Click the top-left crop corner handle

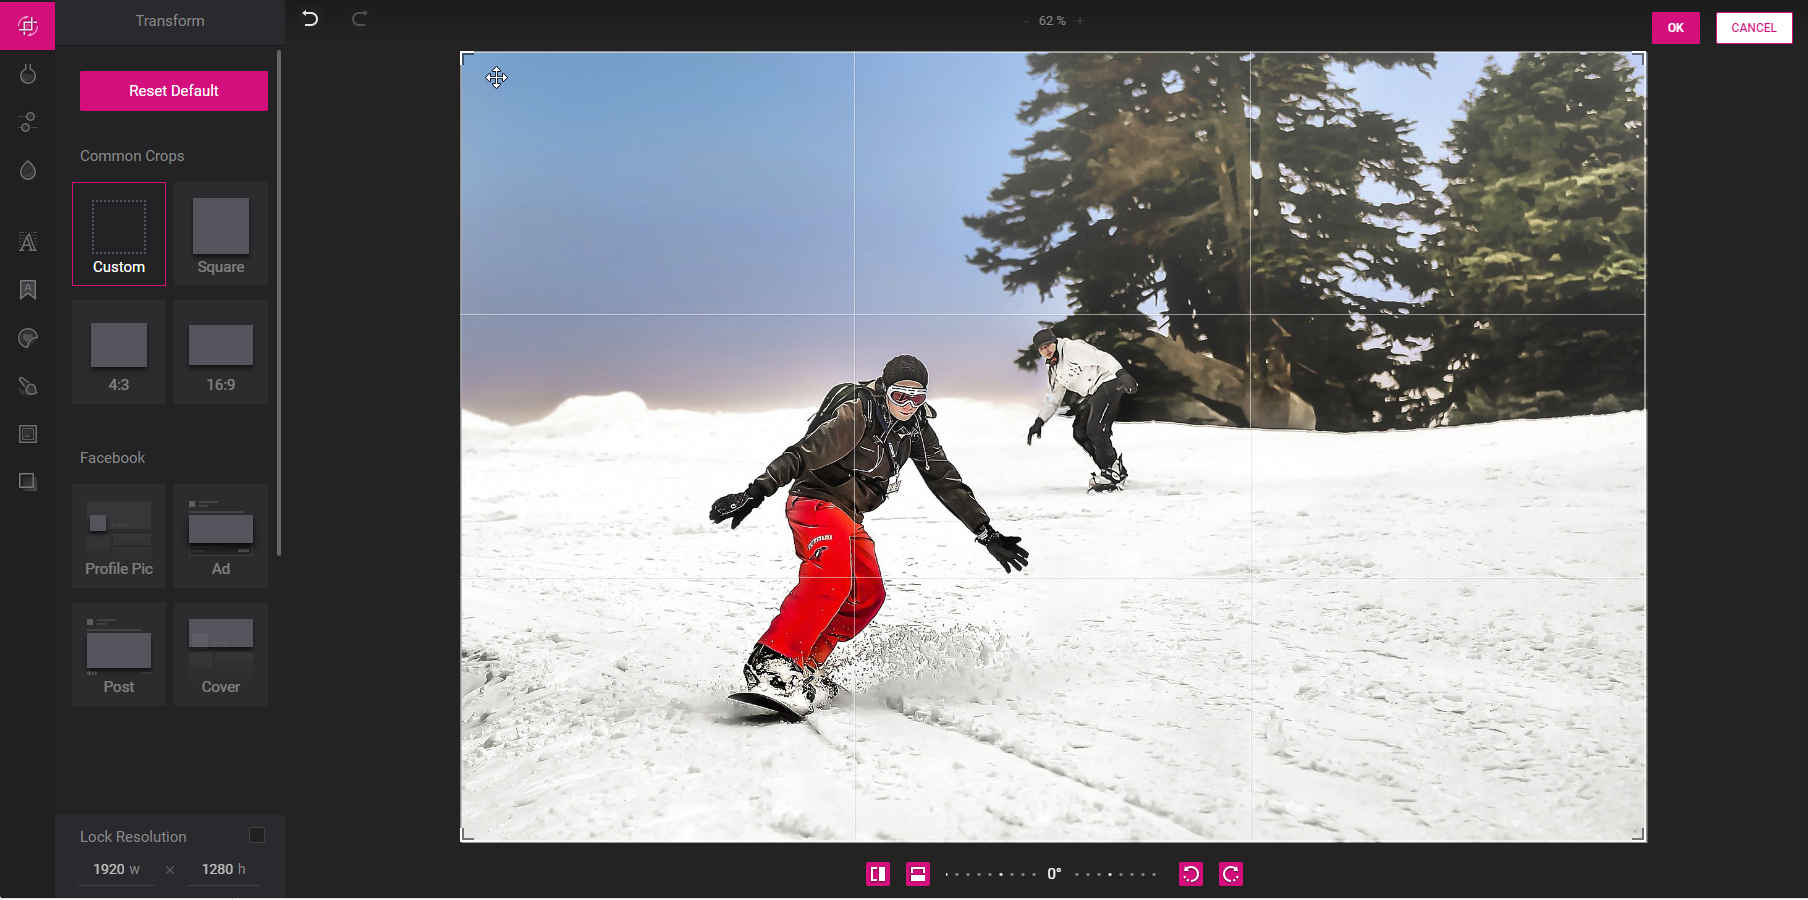466,58
